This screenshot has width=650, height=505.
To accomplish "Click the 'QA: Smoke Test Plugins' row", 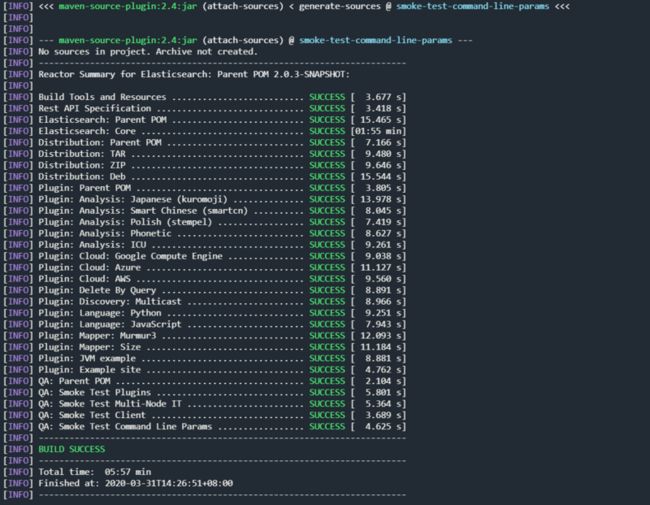I will click(204, 393).
